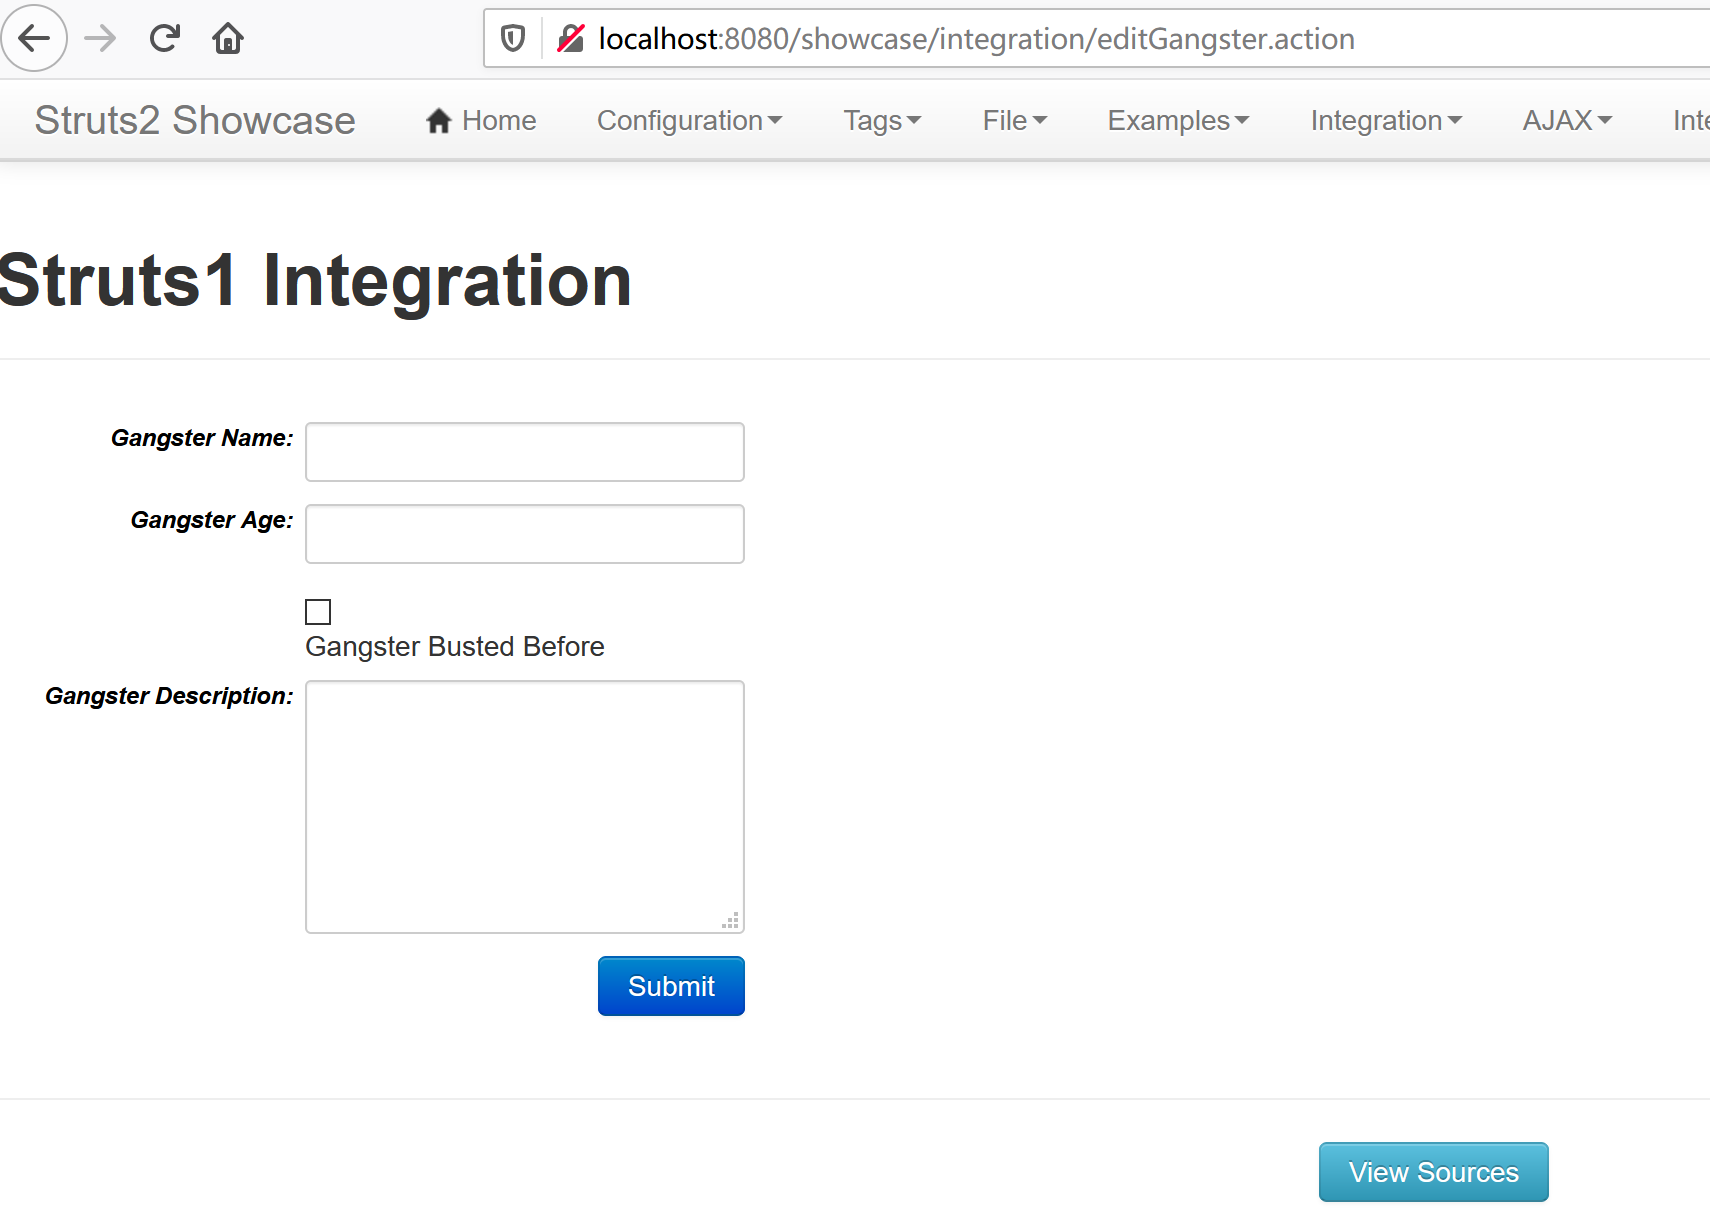This screenshot has width=1710, height=1213.
Task: Open the Integration navbar menu
Action: click(1386, 121)
